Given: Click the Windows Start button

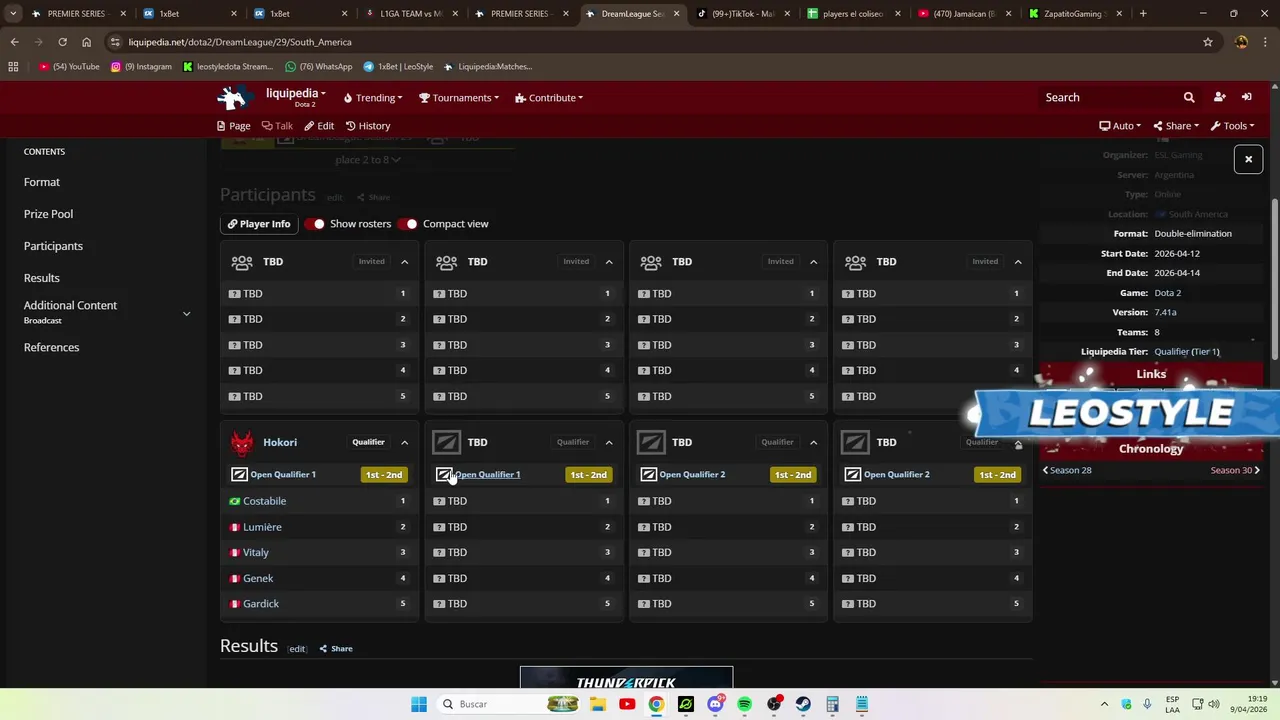Looking at the screenshot, I should [419, 704].
